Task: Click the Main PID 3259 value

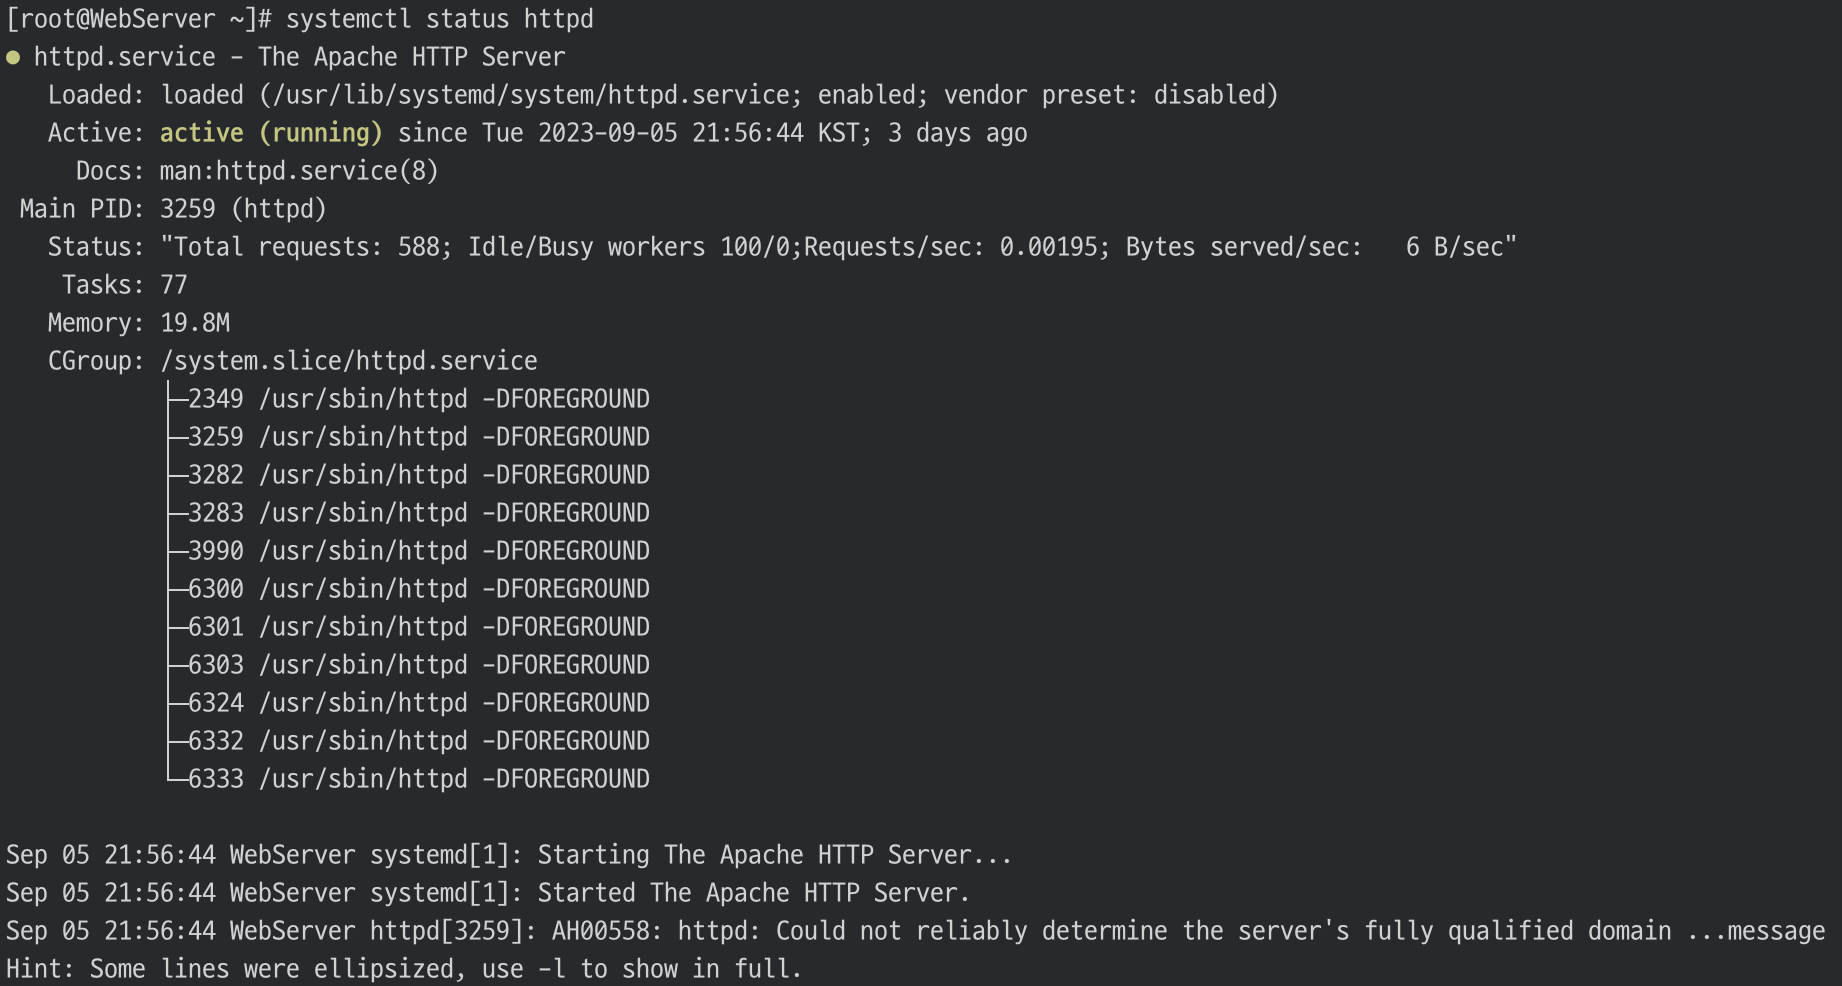Action: pyautogui.click(x=188, y=209)
